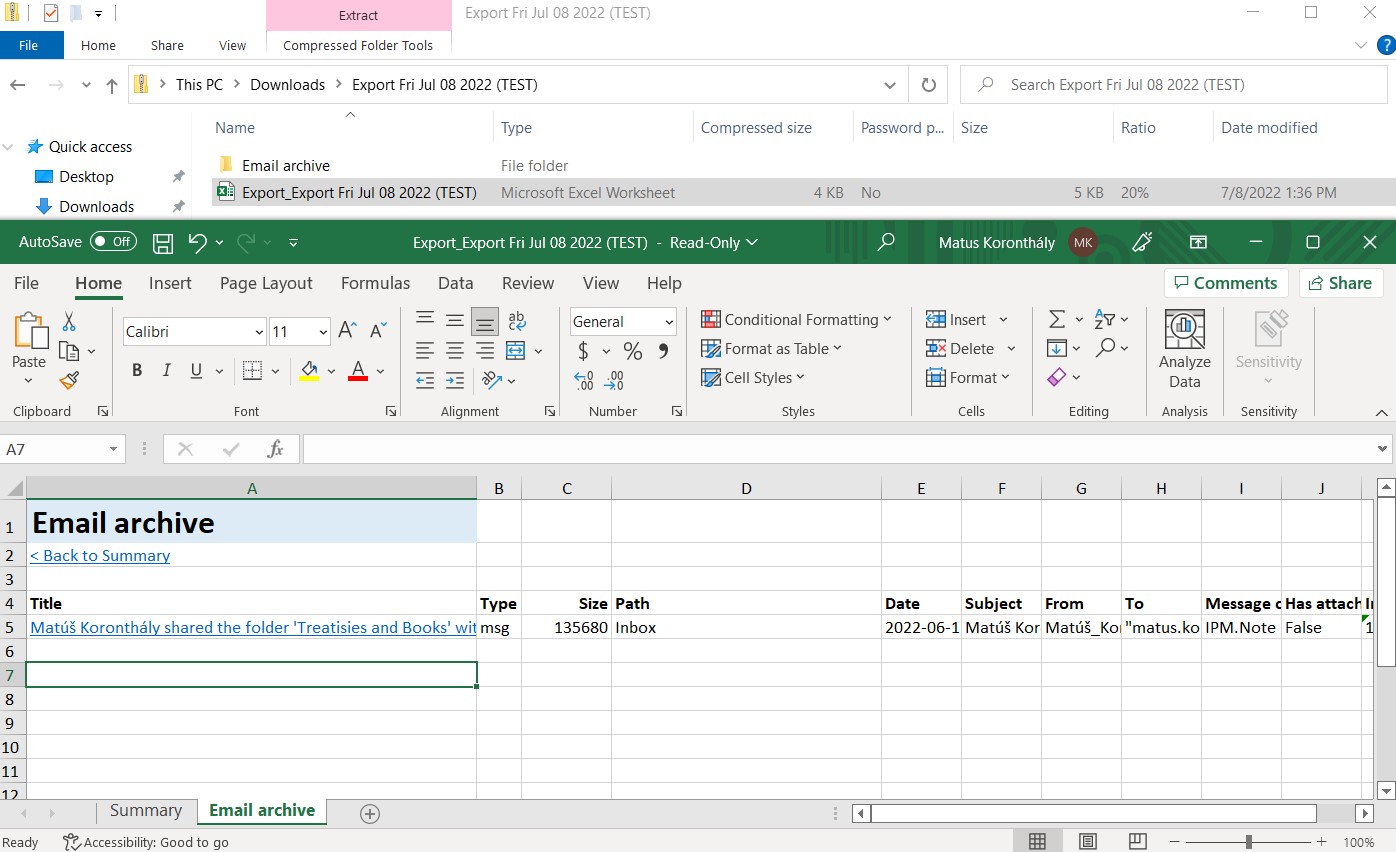The width and height of the screenshot is (1396, 852).
Task: Toggle the Align Right button
Action: point(485,351)
